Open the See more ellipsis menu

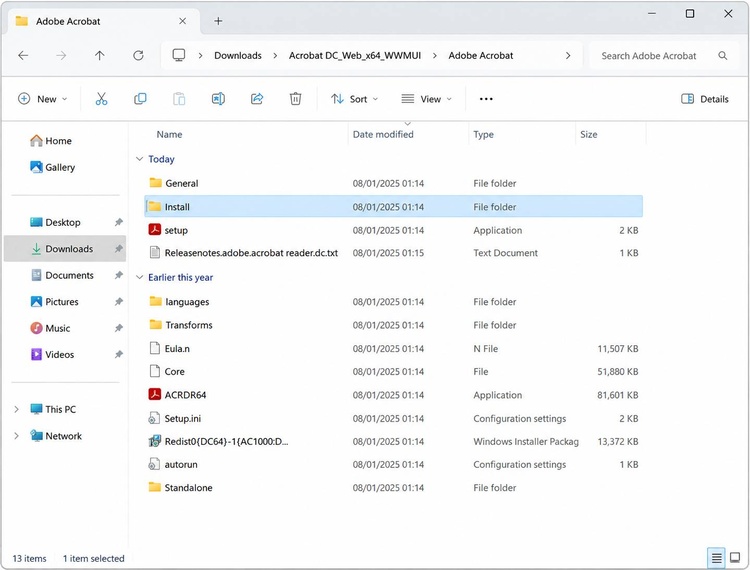tap(486, 99)
